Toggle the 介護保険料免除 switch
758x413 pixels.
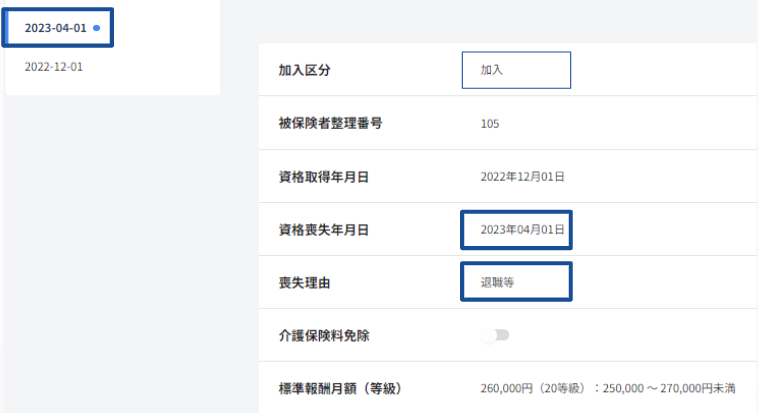click(495, 335)
